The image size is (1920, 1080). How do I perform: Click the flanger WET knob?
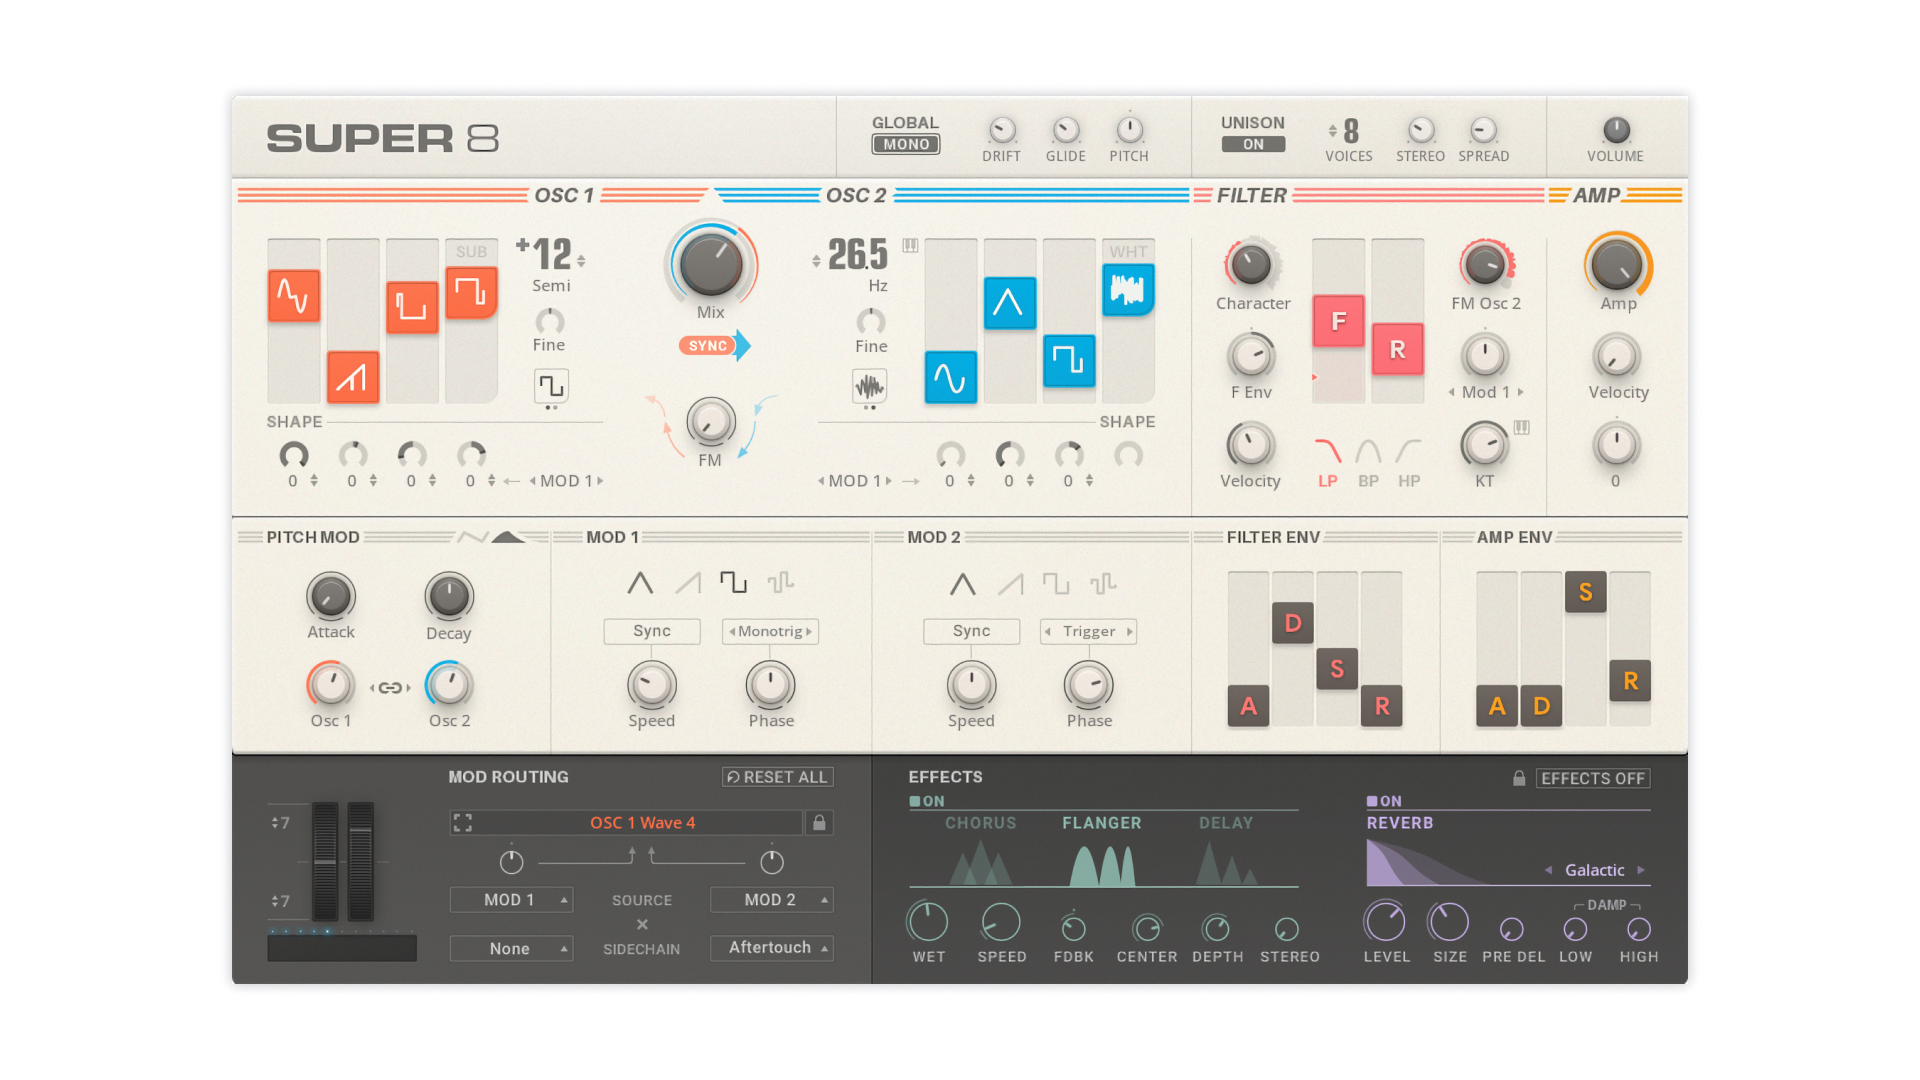pos(927,922)
